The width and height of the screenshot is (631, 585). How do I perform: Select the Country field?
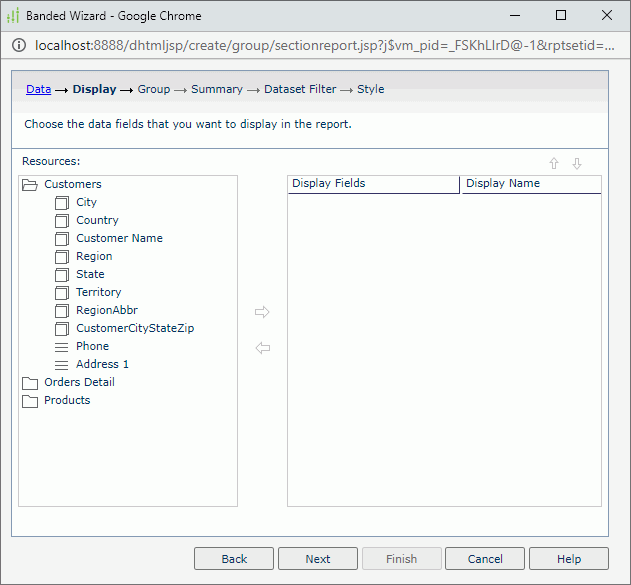97,220
